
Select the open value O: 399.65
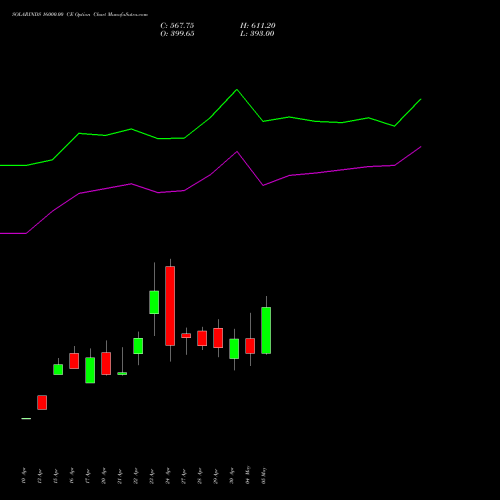tap(177, 34)
